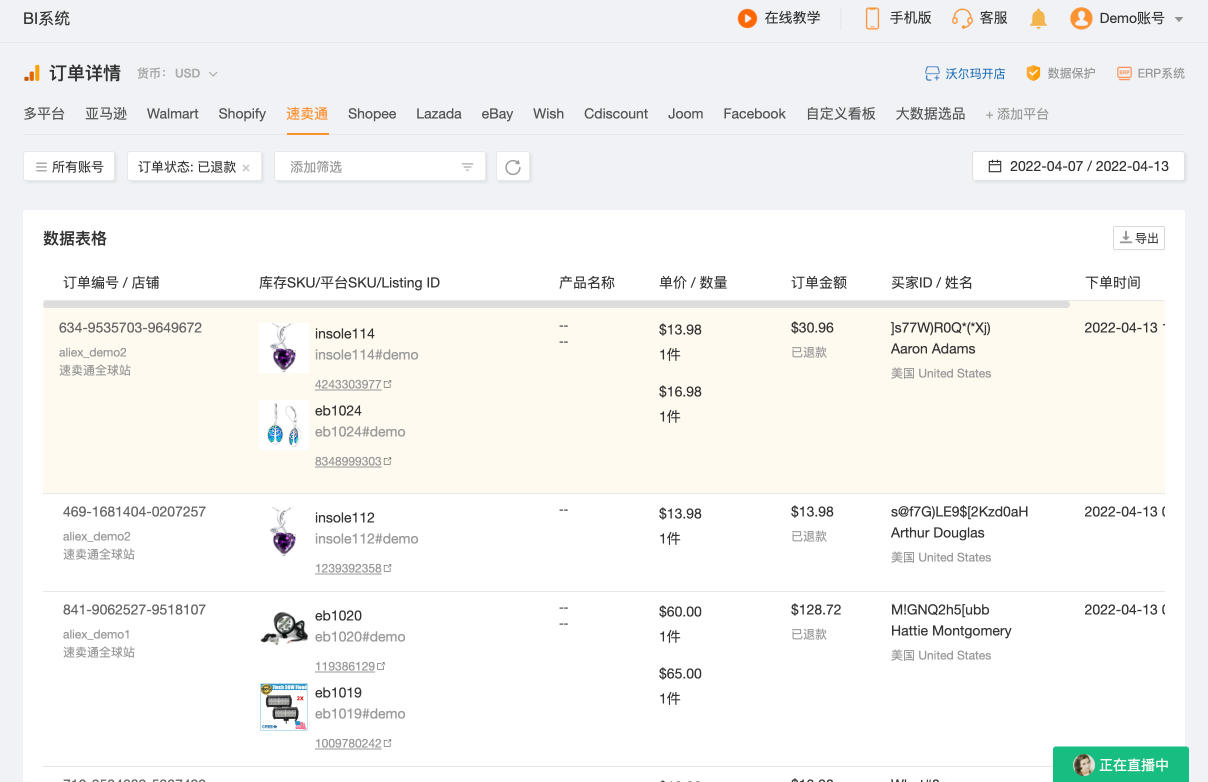Image resolution: width=1208 pixels, height=782 pixels.
Task: Expand the Demo account dropdown
Action: pyautogui.click(x=1179, y=19)
